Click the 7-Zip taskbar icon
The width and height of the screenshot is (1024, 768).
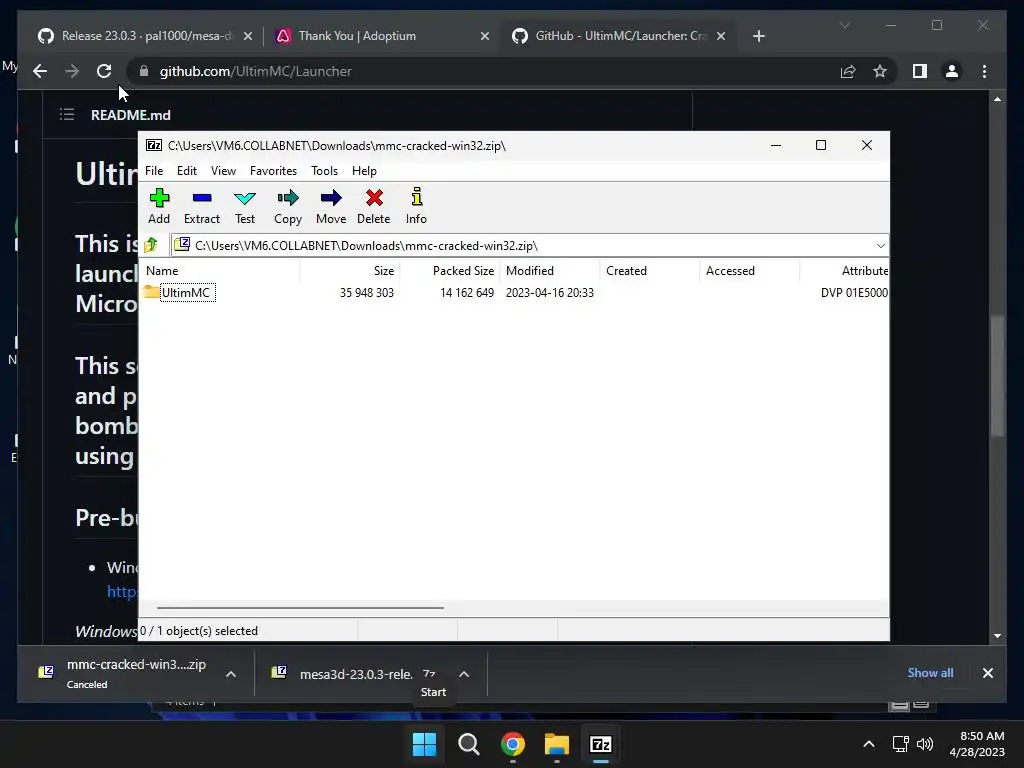pos(600,744)
